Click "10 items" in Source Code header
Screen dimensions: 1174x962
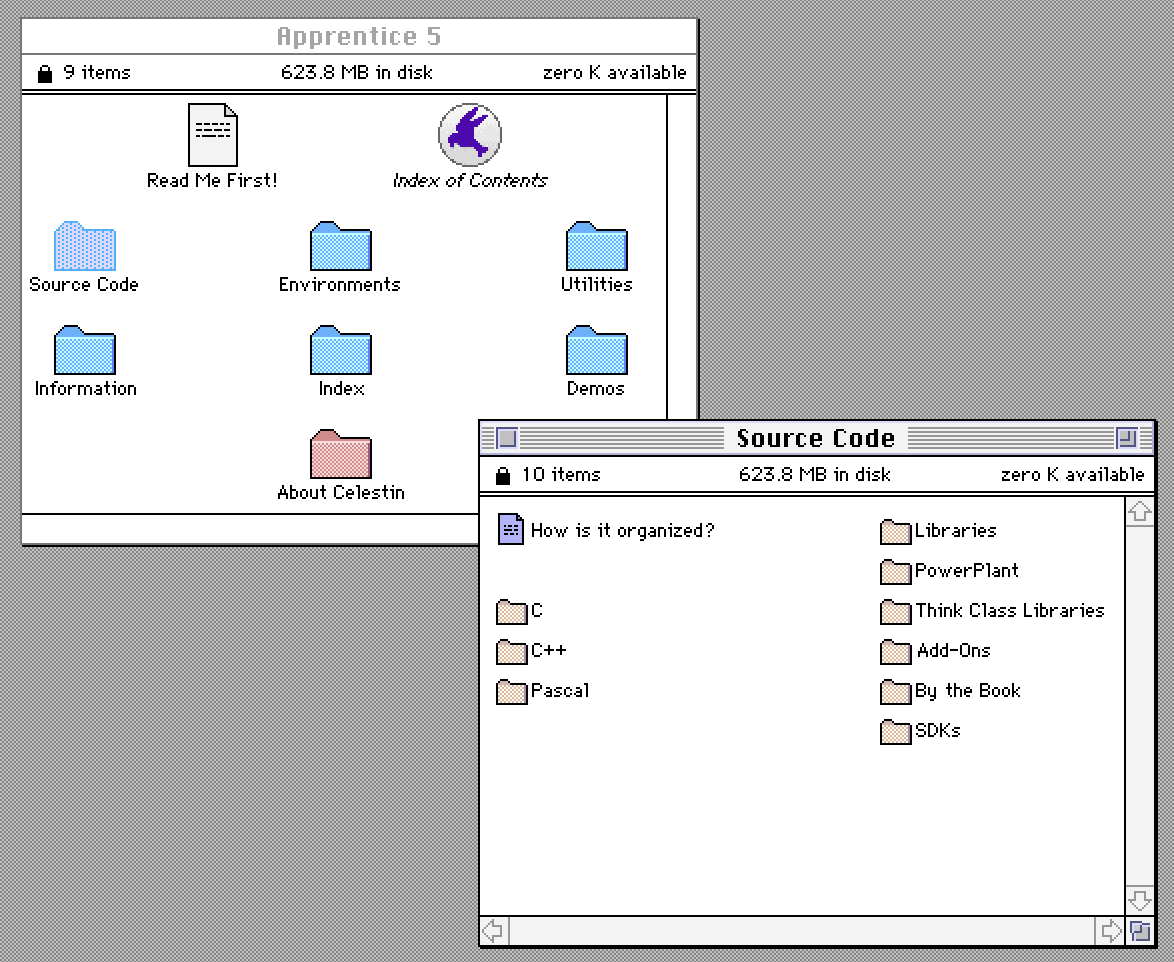pyautogui.click(x=561, y=475)
